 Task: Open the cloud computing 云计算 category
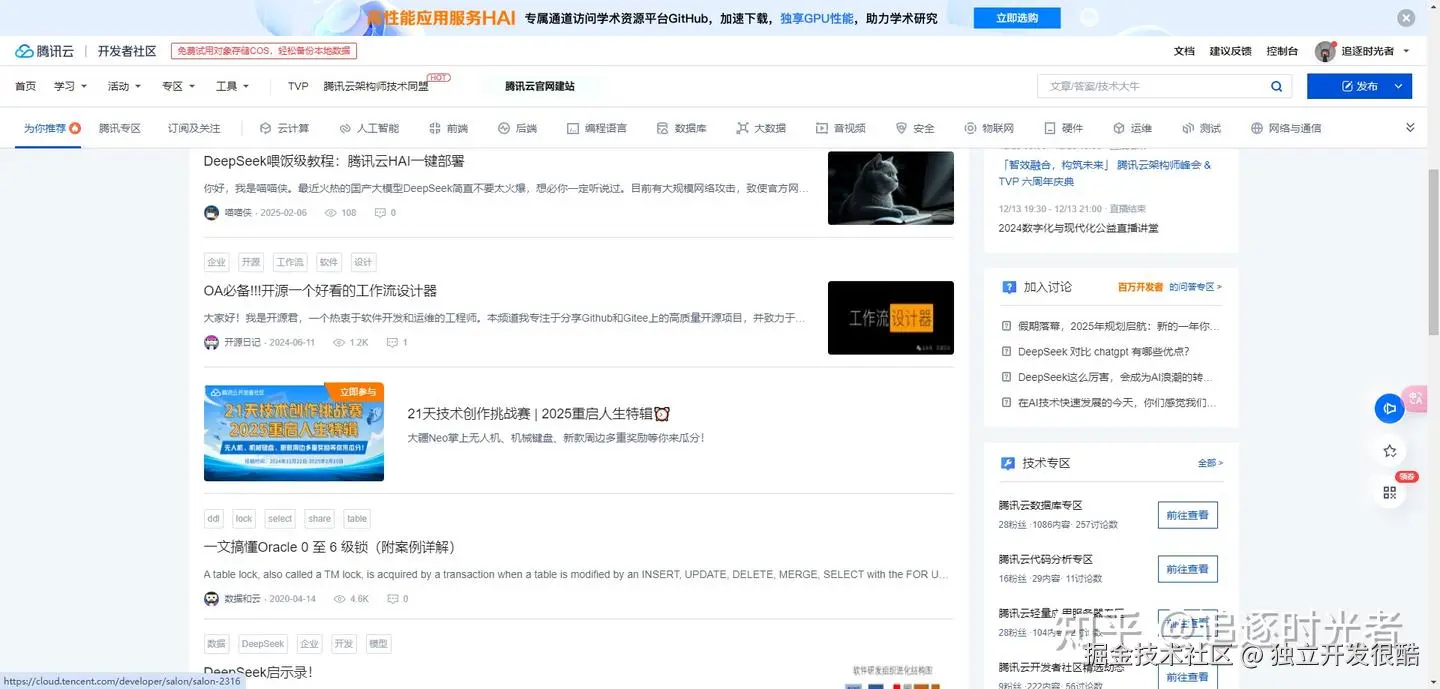tap(284, 128)
